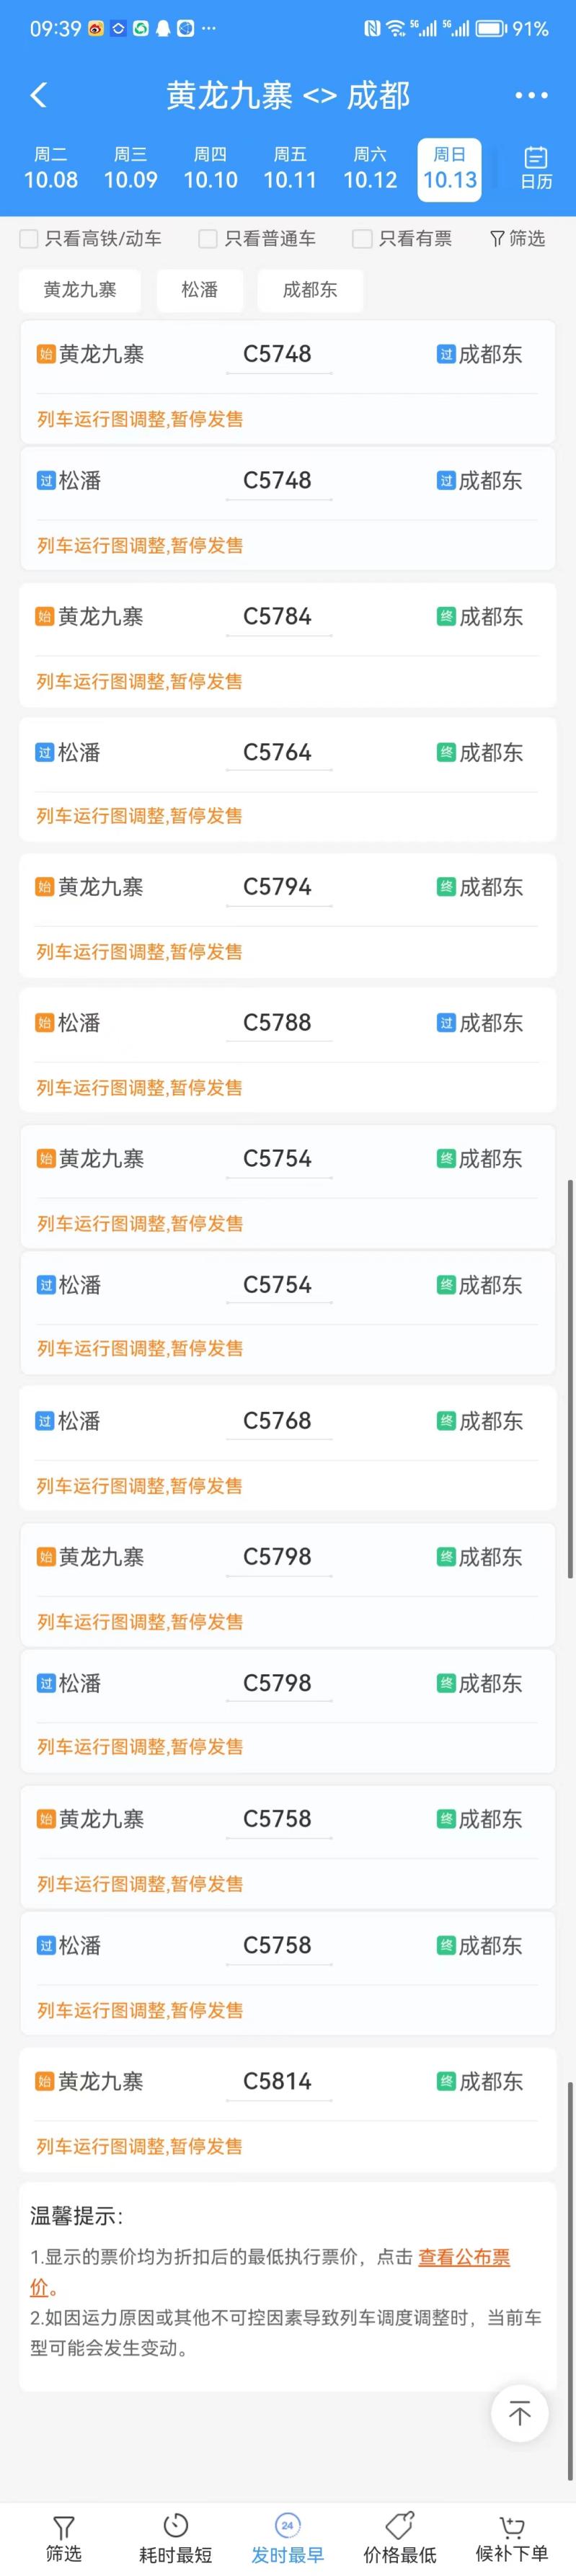Check the 只看高铁/动车 checkbox

pyautogui.click(x=29, y=238)
